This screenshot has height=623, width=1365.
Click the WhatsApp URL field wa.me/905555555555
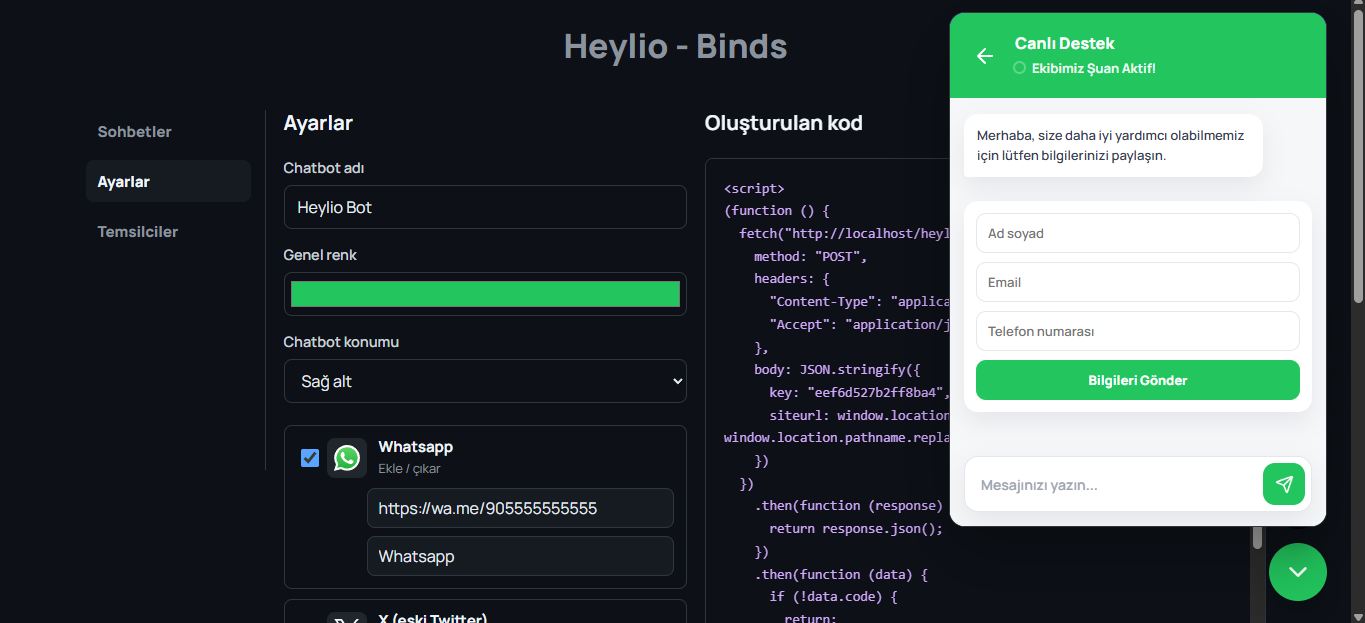pyautogui.click(x=520, y=508)
